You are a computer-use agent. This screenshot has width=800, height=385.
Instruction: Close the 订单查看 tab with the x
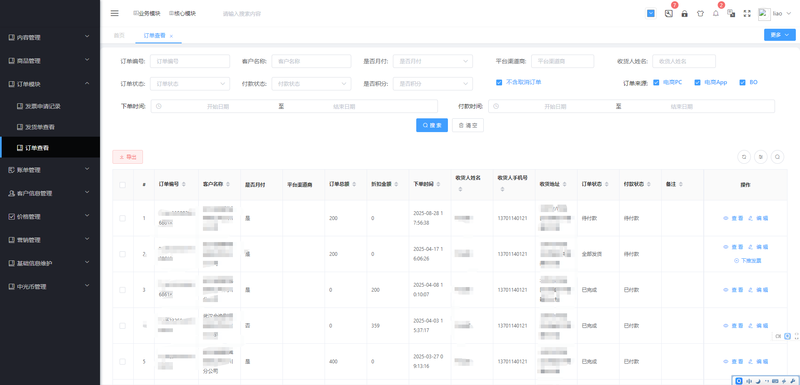tap(171, 36)
